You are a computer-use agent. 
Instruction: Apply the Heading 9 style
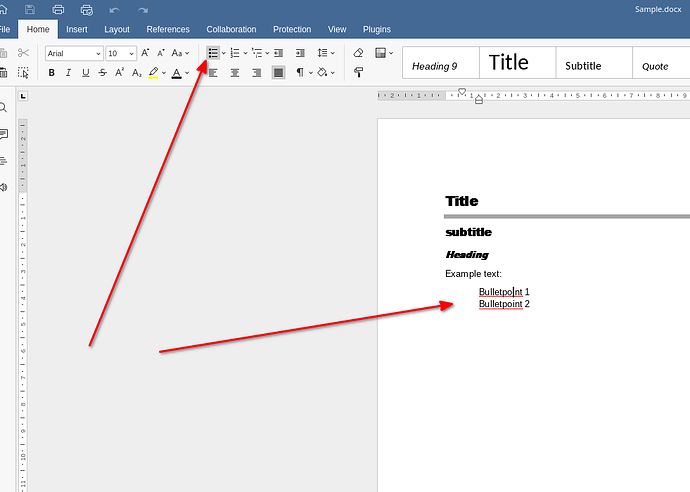(441, 63)
